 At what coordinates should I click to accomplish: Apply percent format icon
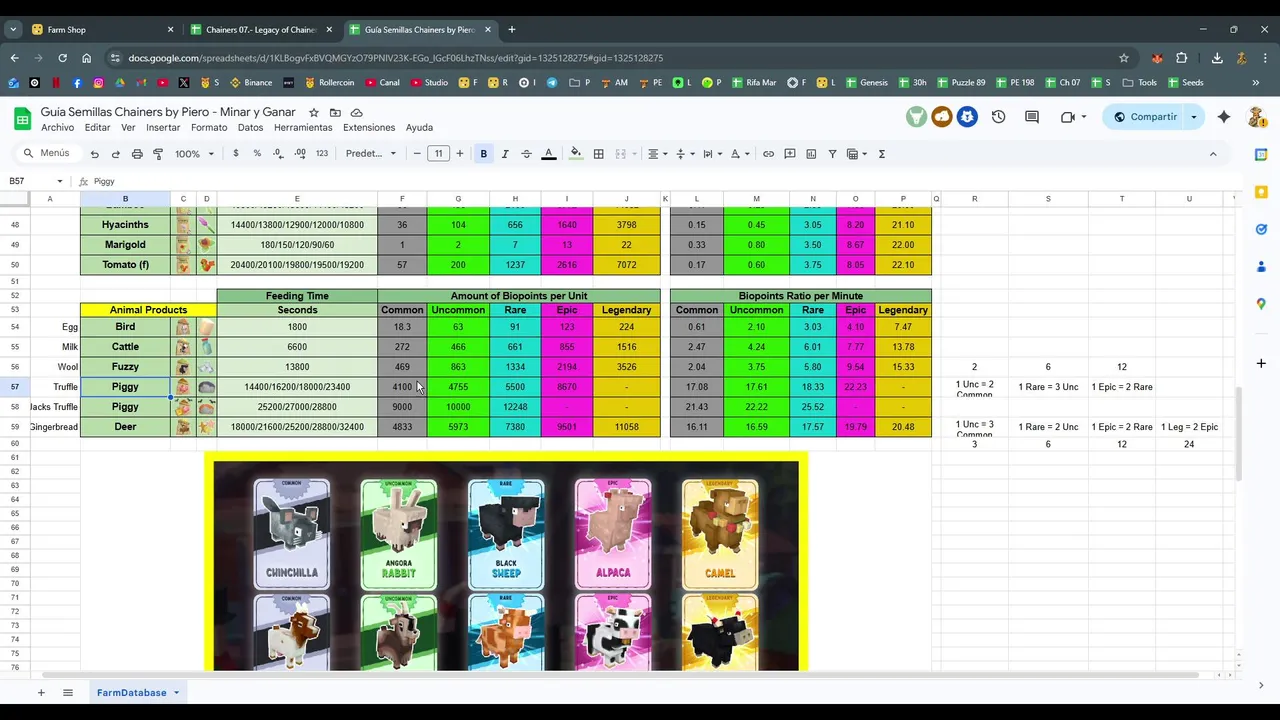coord(257,154)
